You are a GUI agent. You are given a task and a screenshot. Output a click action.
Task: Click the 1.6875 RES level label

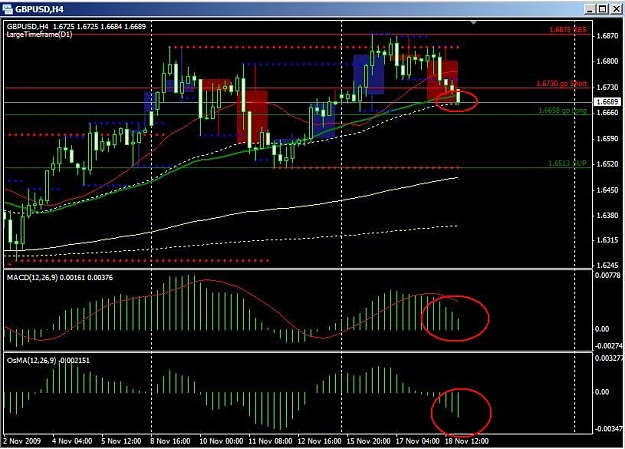pos(568,30)
